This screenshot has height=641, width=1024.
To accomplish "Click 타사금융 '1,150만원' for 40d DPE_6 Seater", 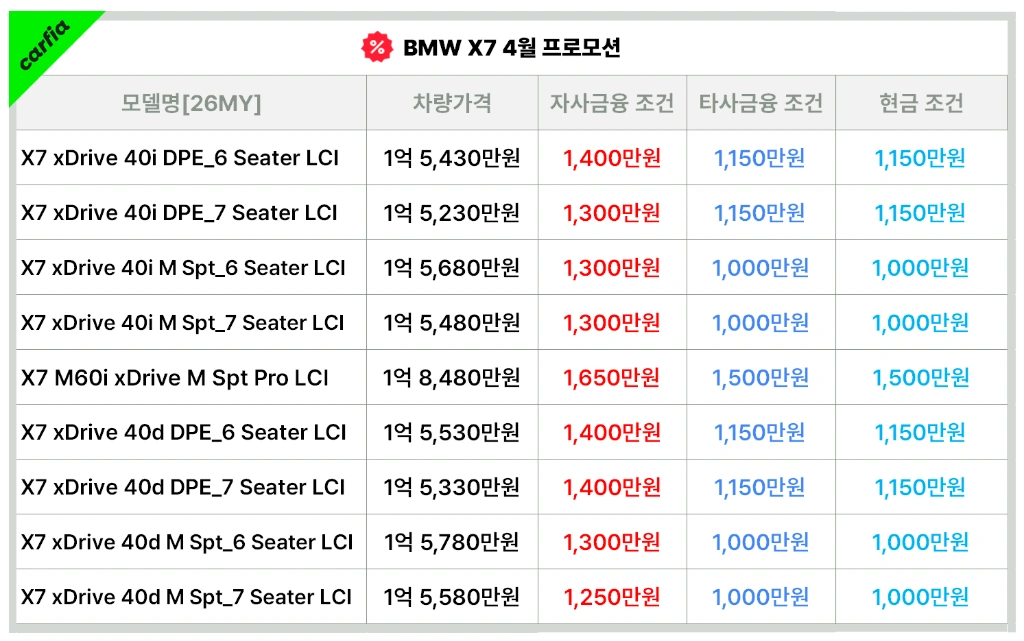I will [x=760, y=432].
